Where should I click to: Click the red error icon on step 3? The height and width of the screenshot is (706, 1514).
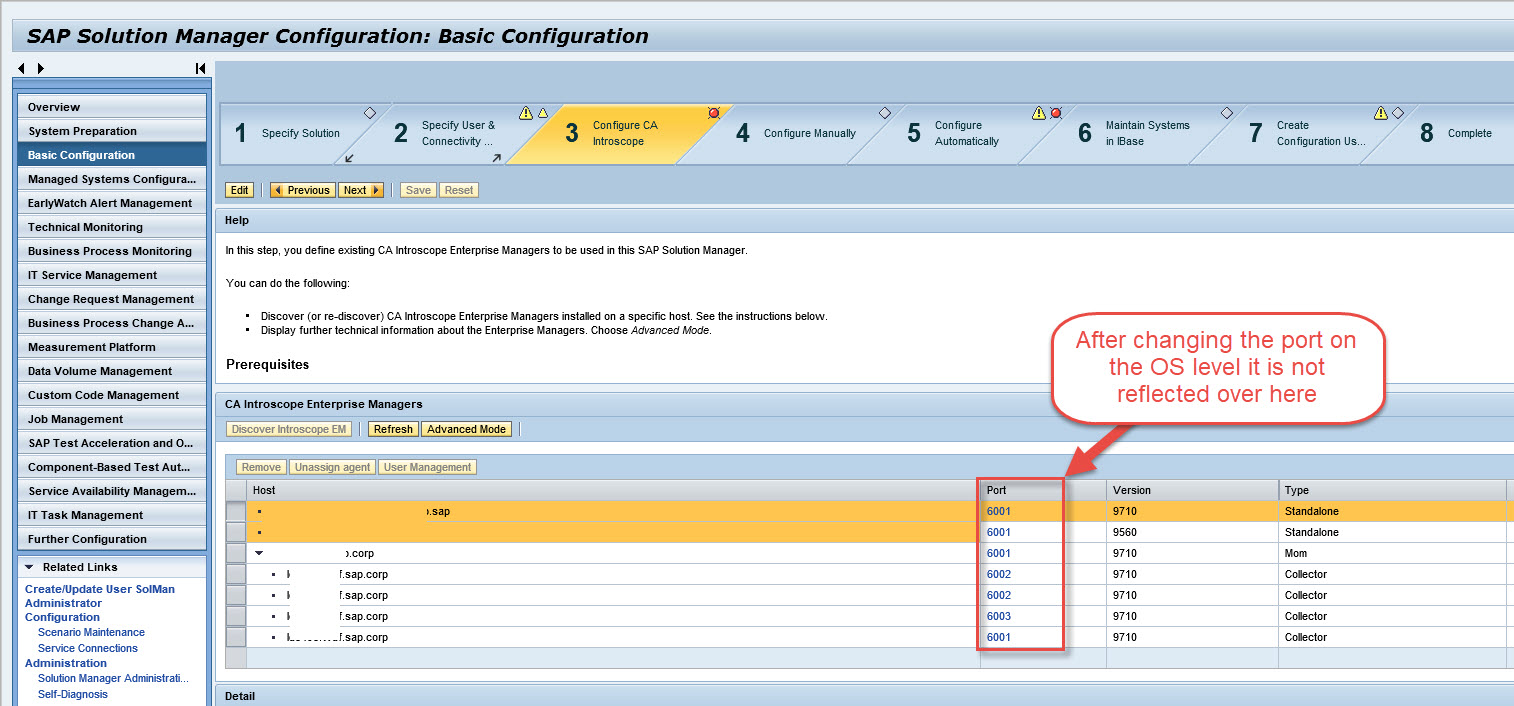click(x=714, y=113)
